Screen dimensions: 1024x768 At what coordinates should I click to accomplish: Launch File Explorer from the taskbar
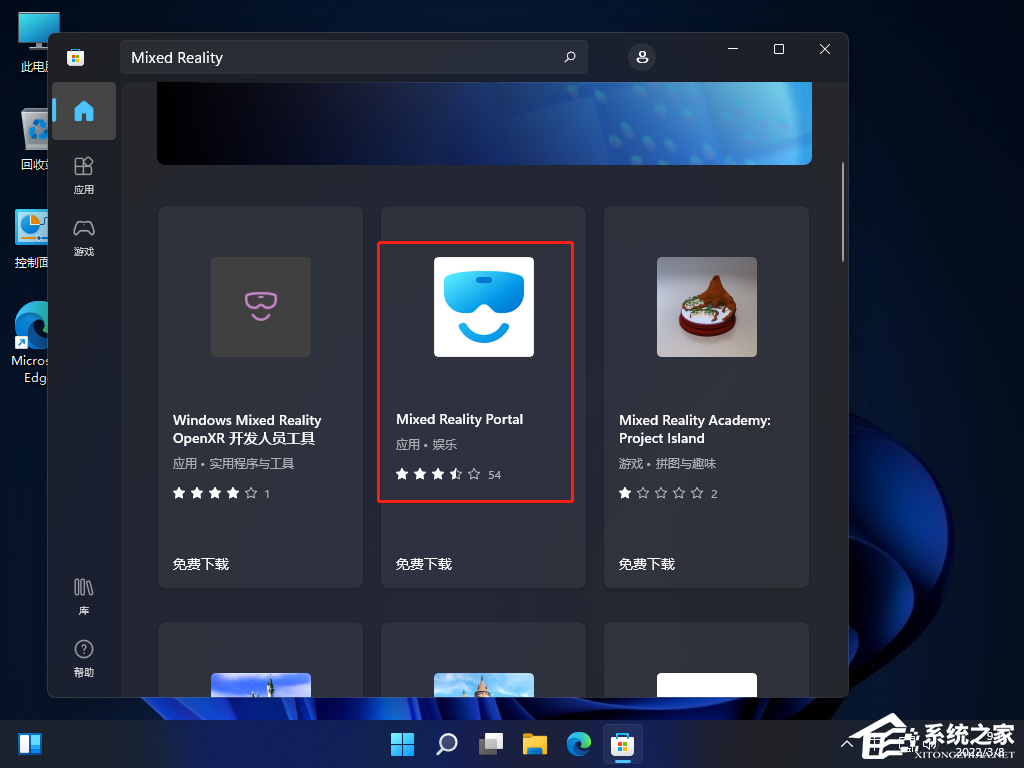click(535, 744)
